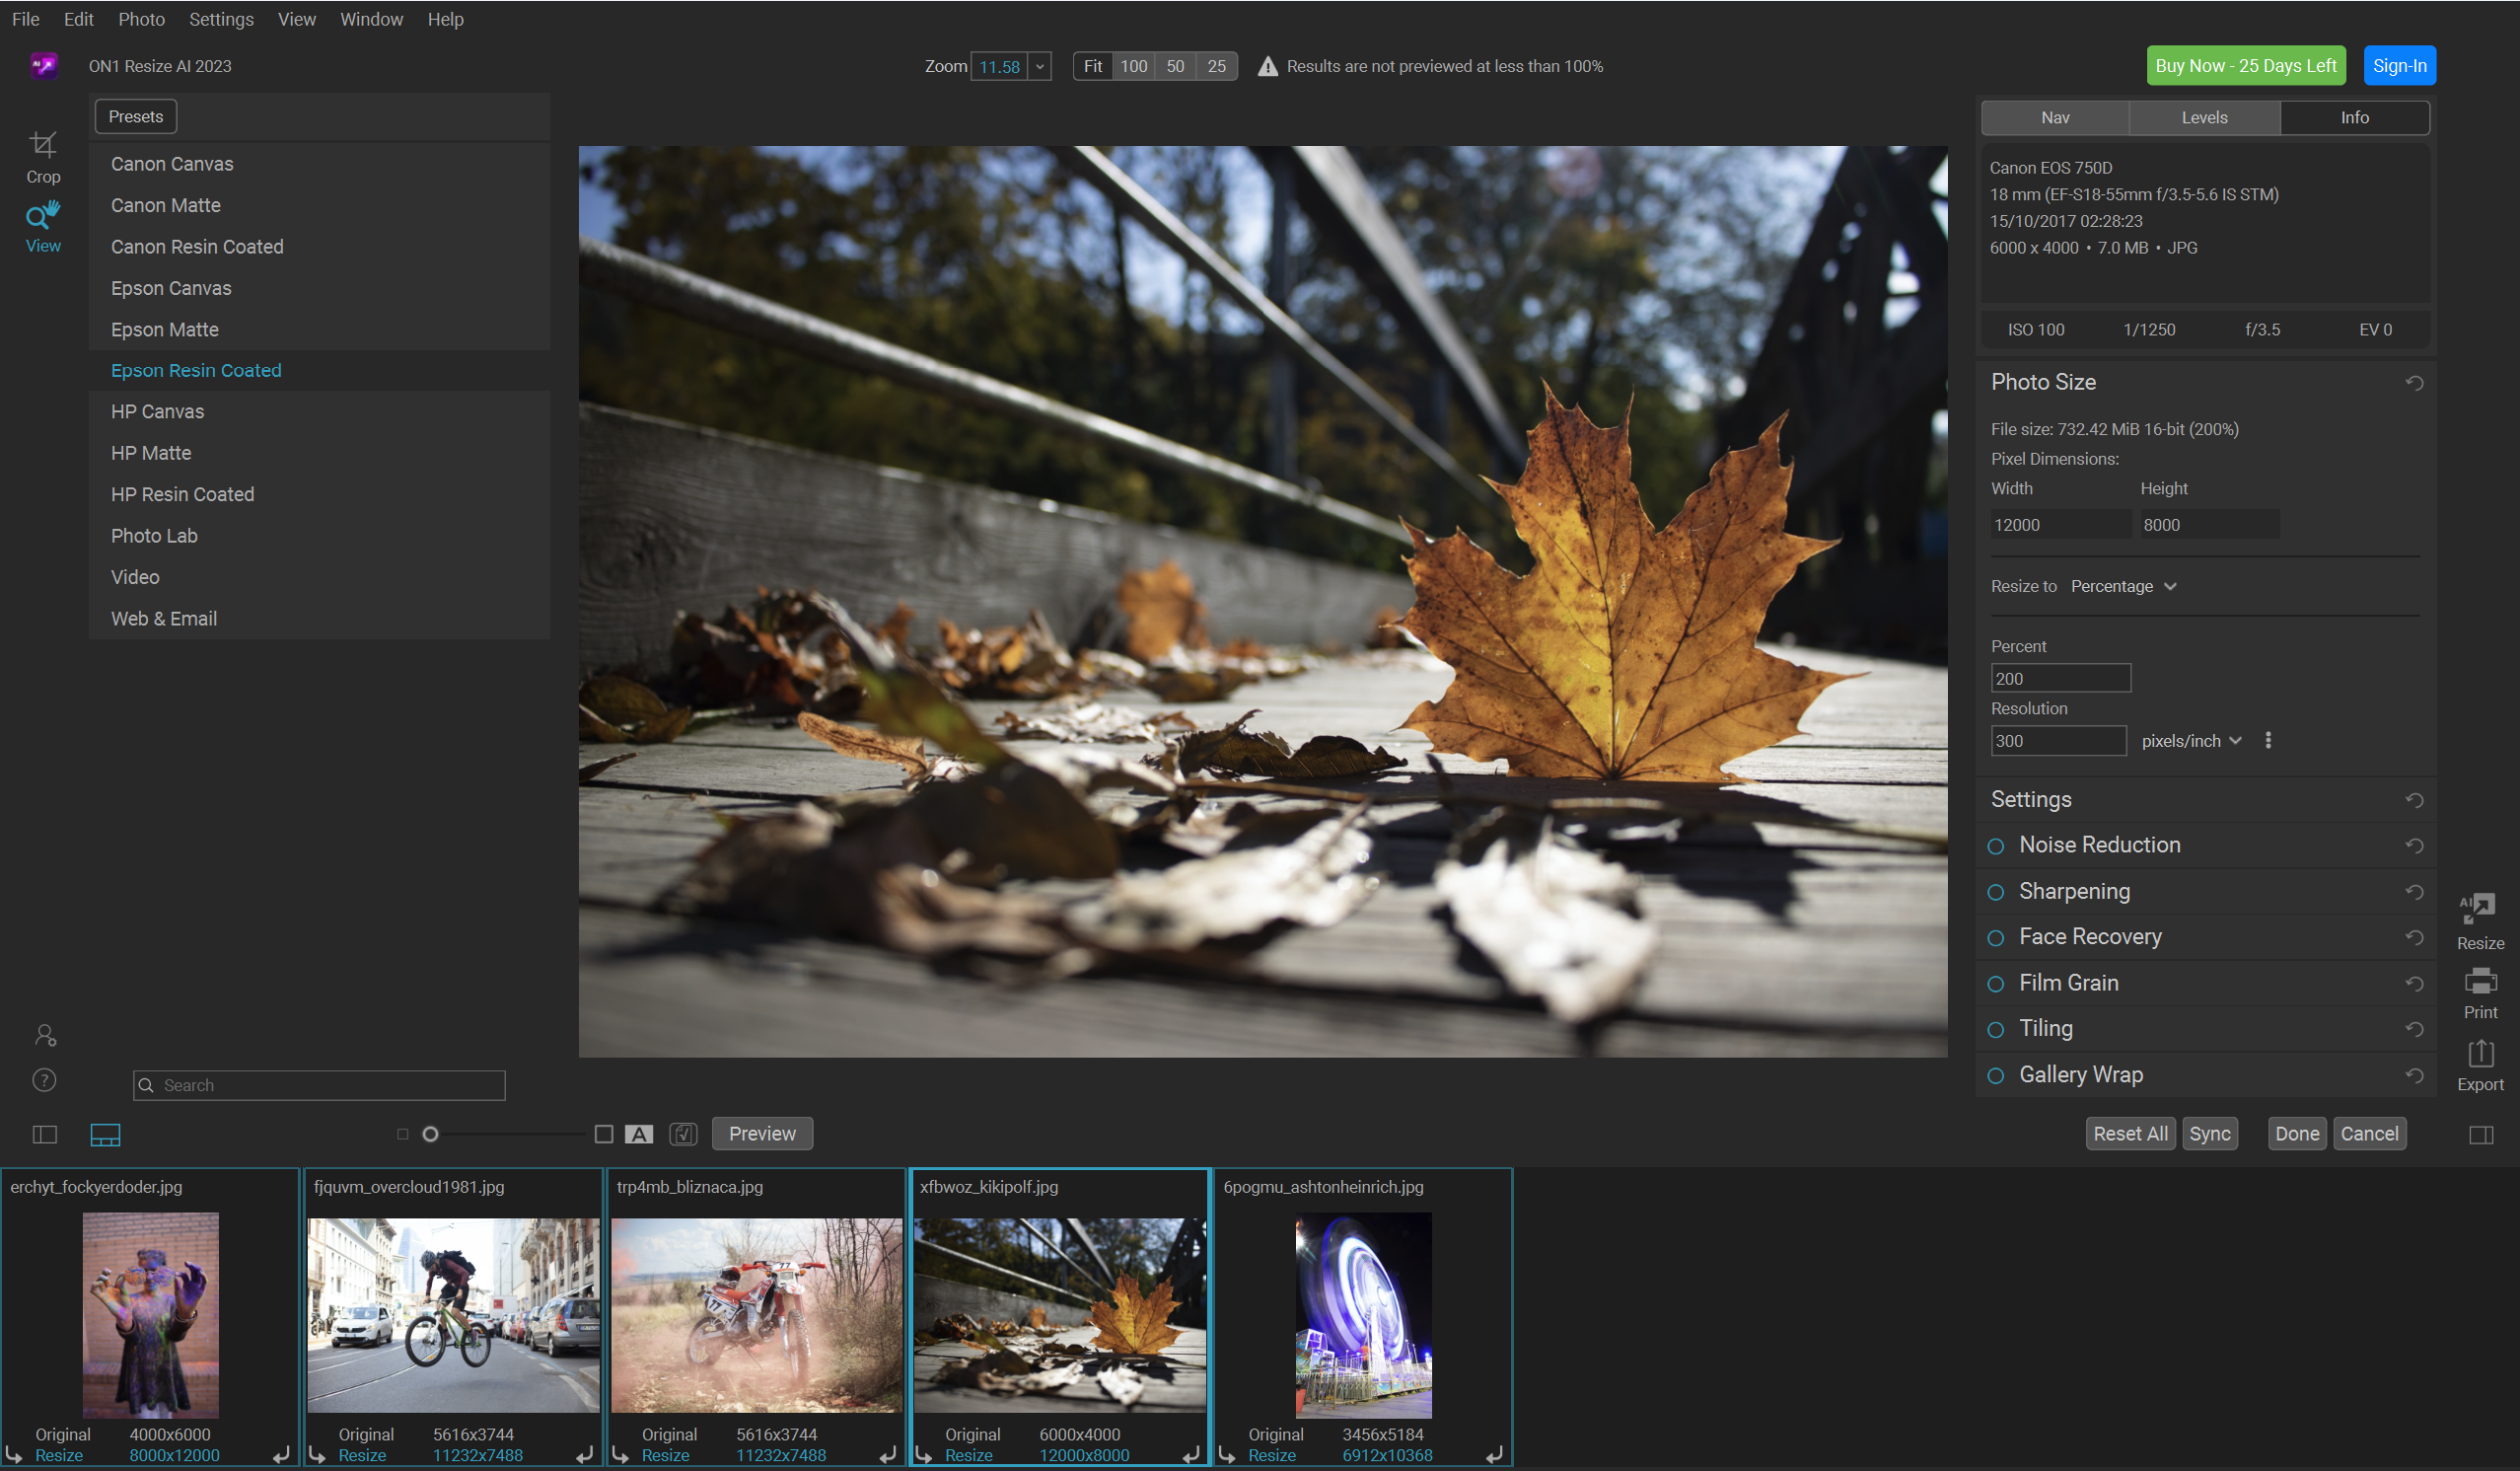2520x1471 pixels.
Task: Toggle Face Recovery setting on
Action: point(1995,937)
